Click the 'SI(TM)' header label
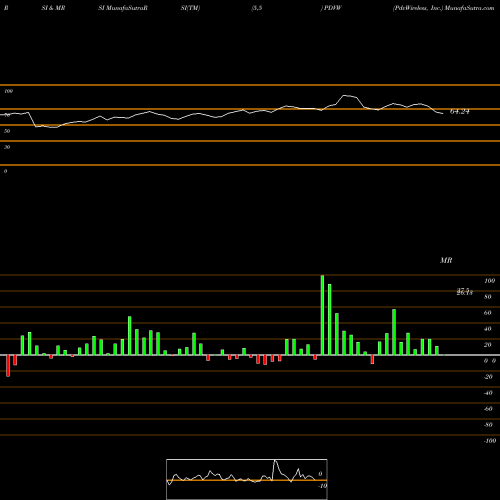 [x=190, y=8]
